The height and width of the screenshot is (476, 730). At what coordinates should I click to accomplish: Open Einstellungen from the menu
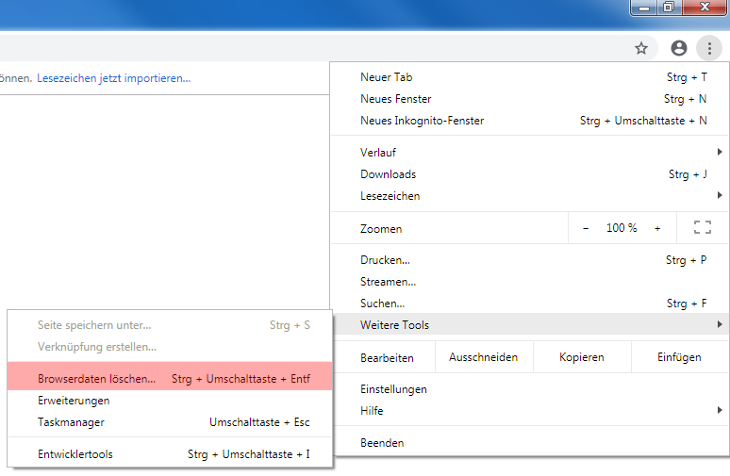tap(530, 389)
